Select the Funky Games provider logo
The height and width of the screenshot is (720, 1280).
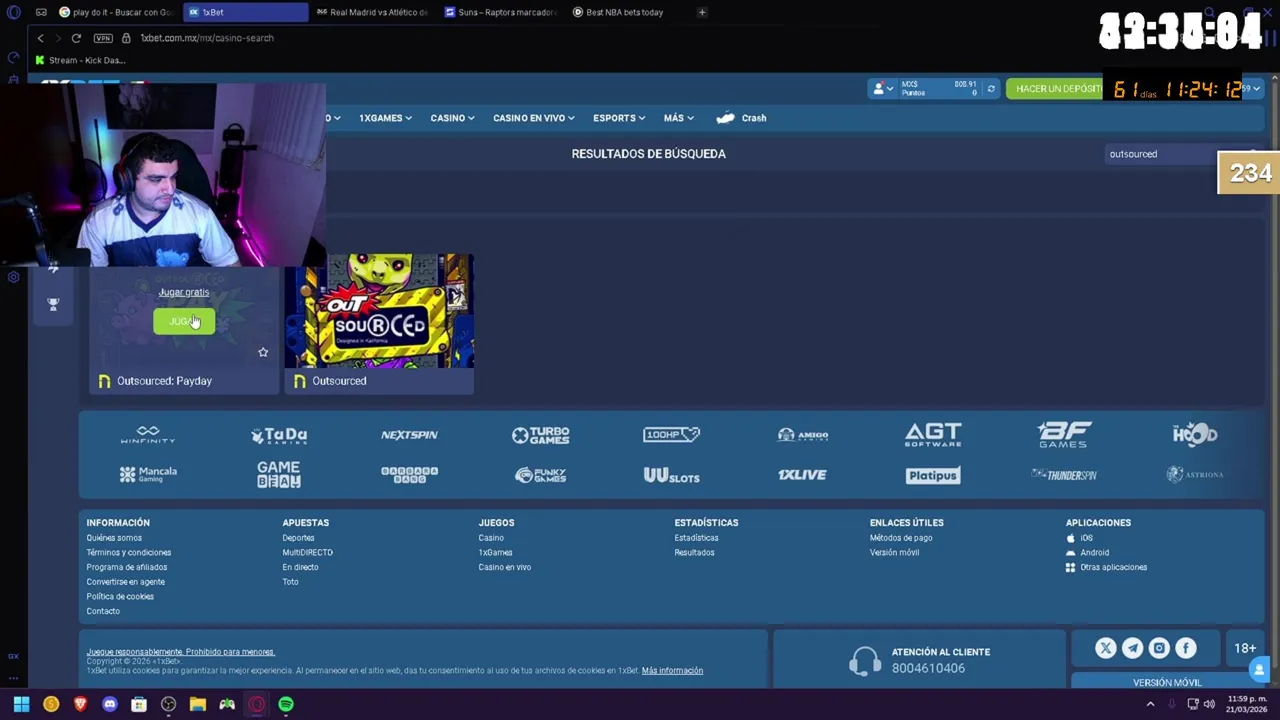[540, 475]
